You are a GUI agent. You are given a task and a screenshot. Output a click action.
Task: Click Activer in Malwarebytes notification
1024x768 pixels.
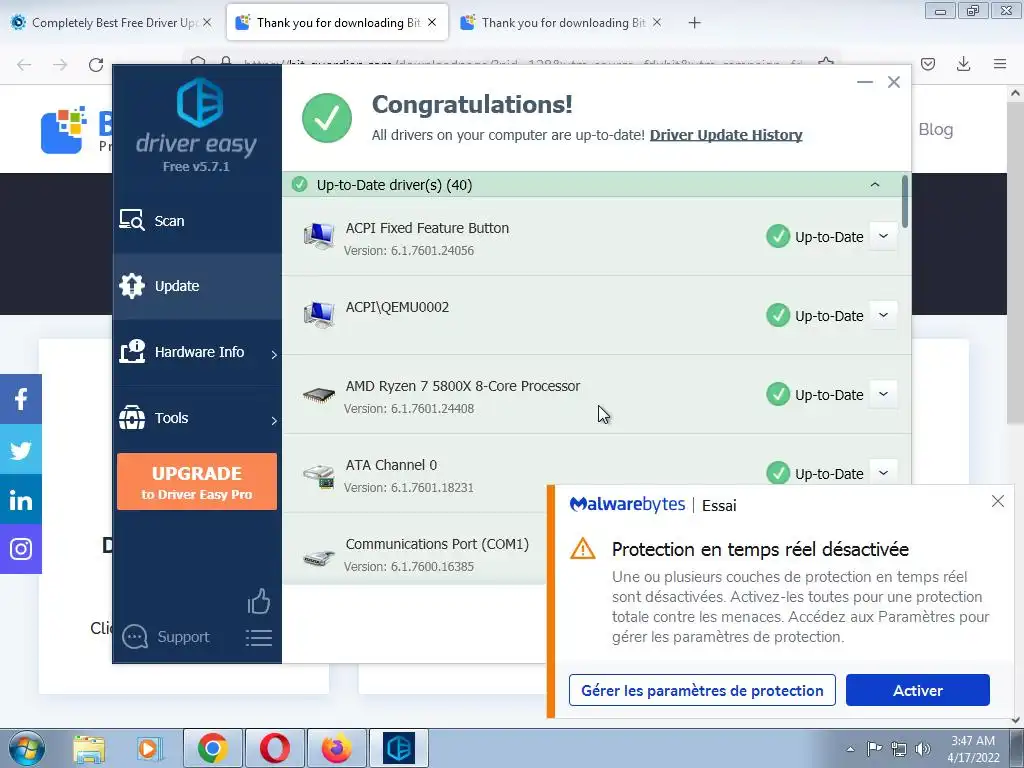pyautogui.click(x=918, y=690)
